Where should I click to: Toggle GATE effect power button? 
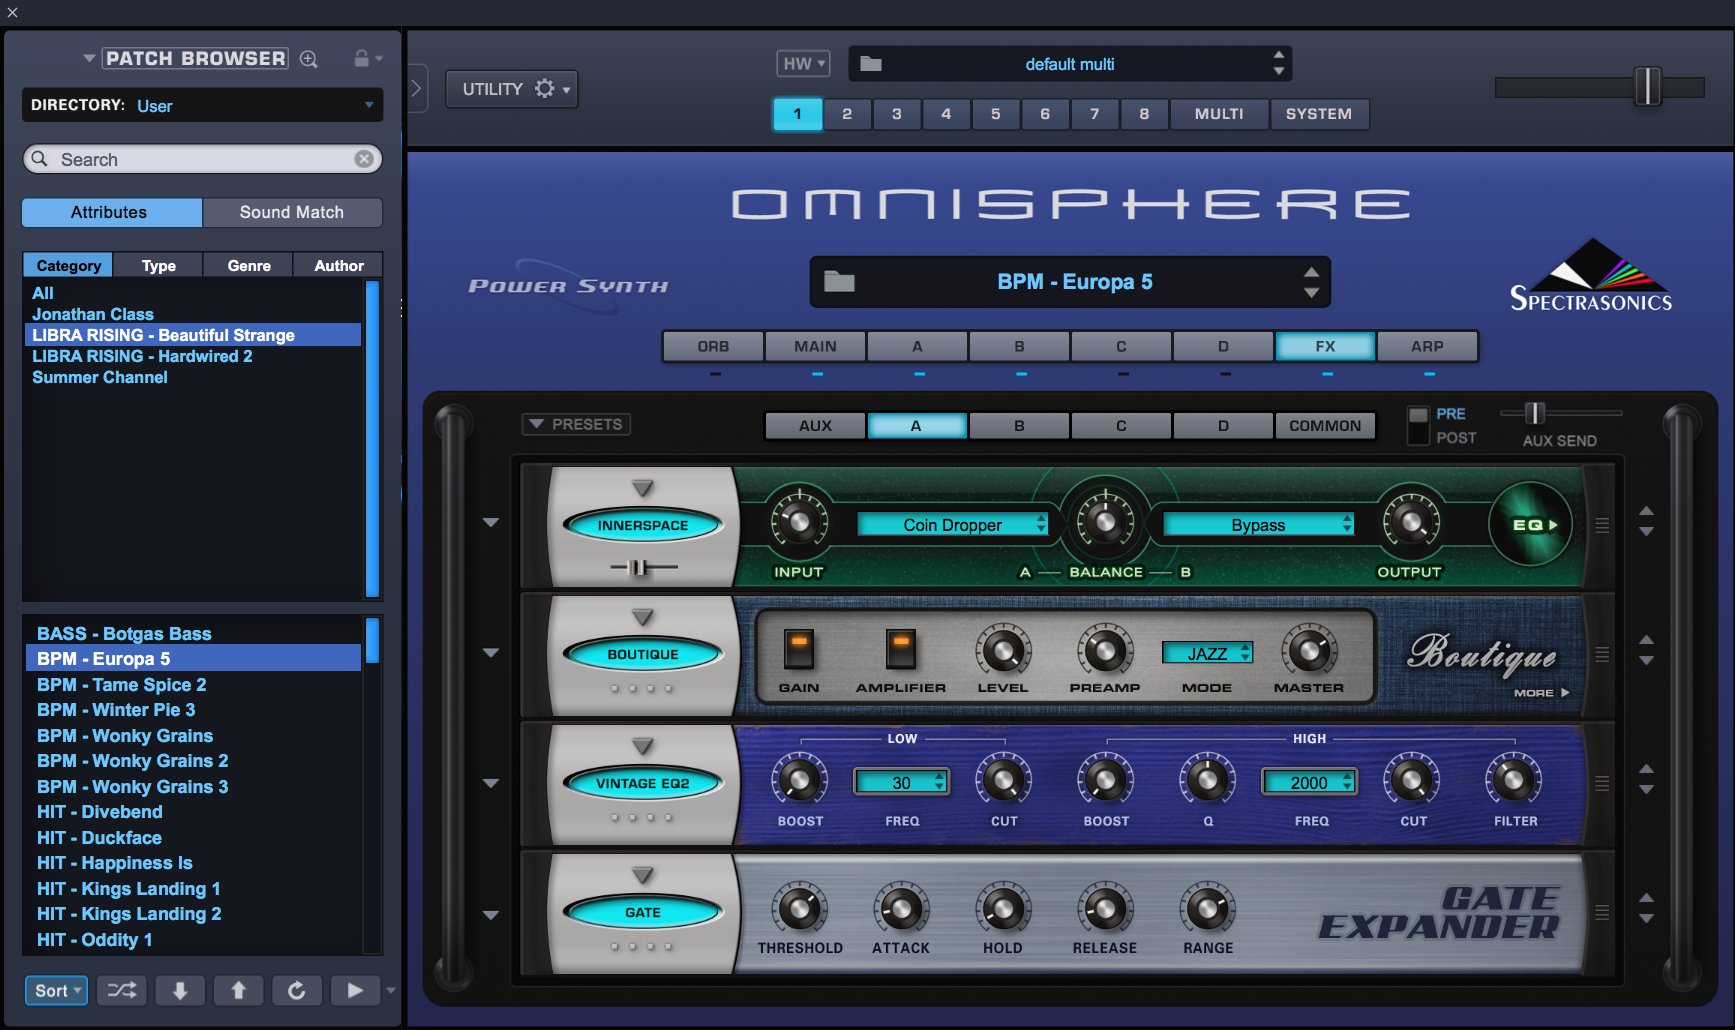tap(643, 912)
